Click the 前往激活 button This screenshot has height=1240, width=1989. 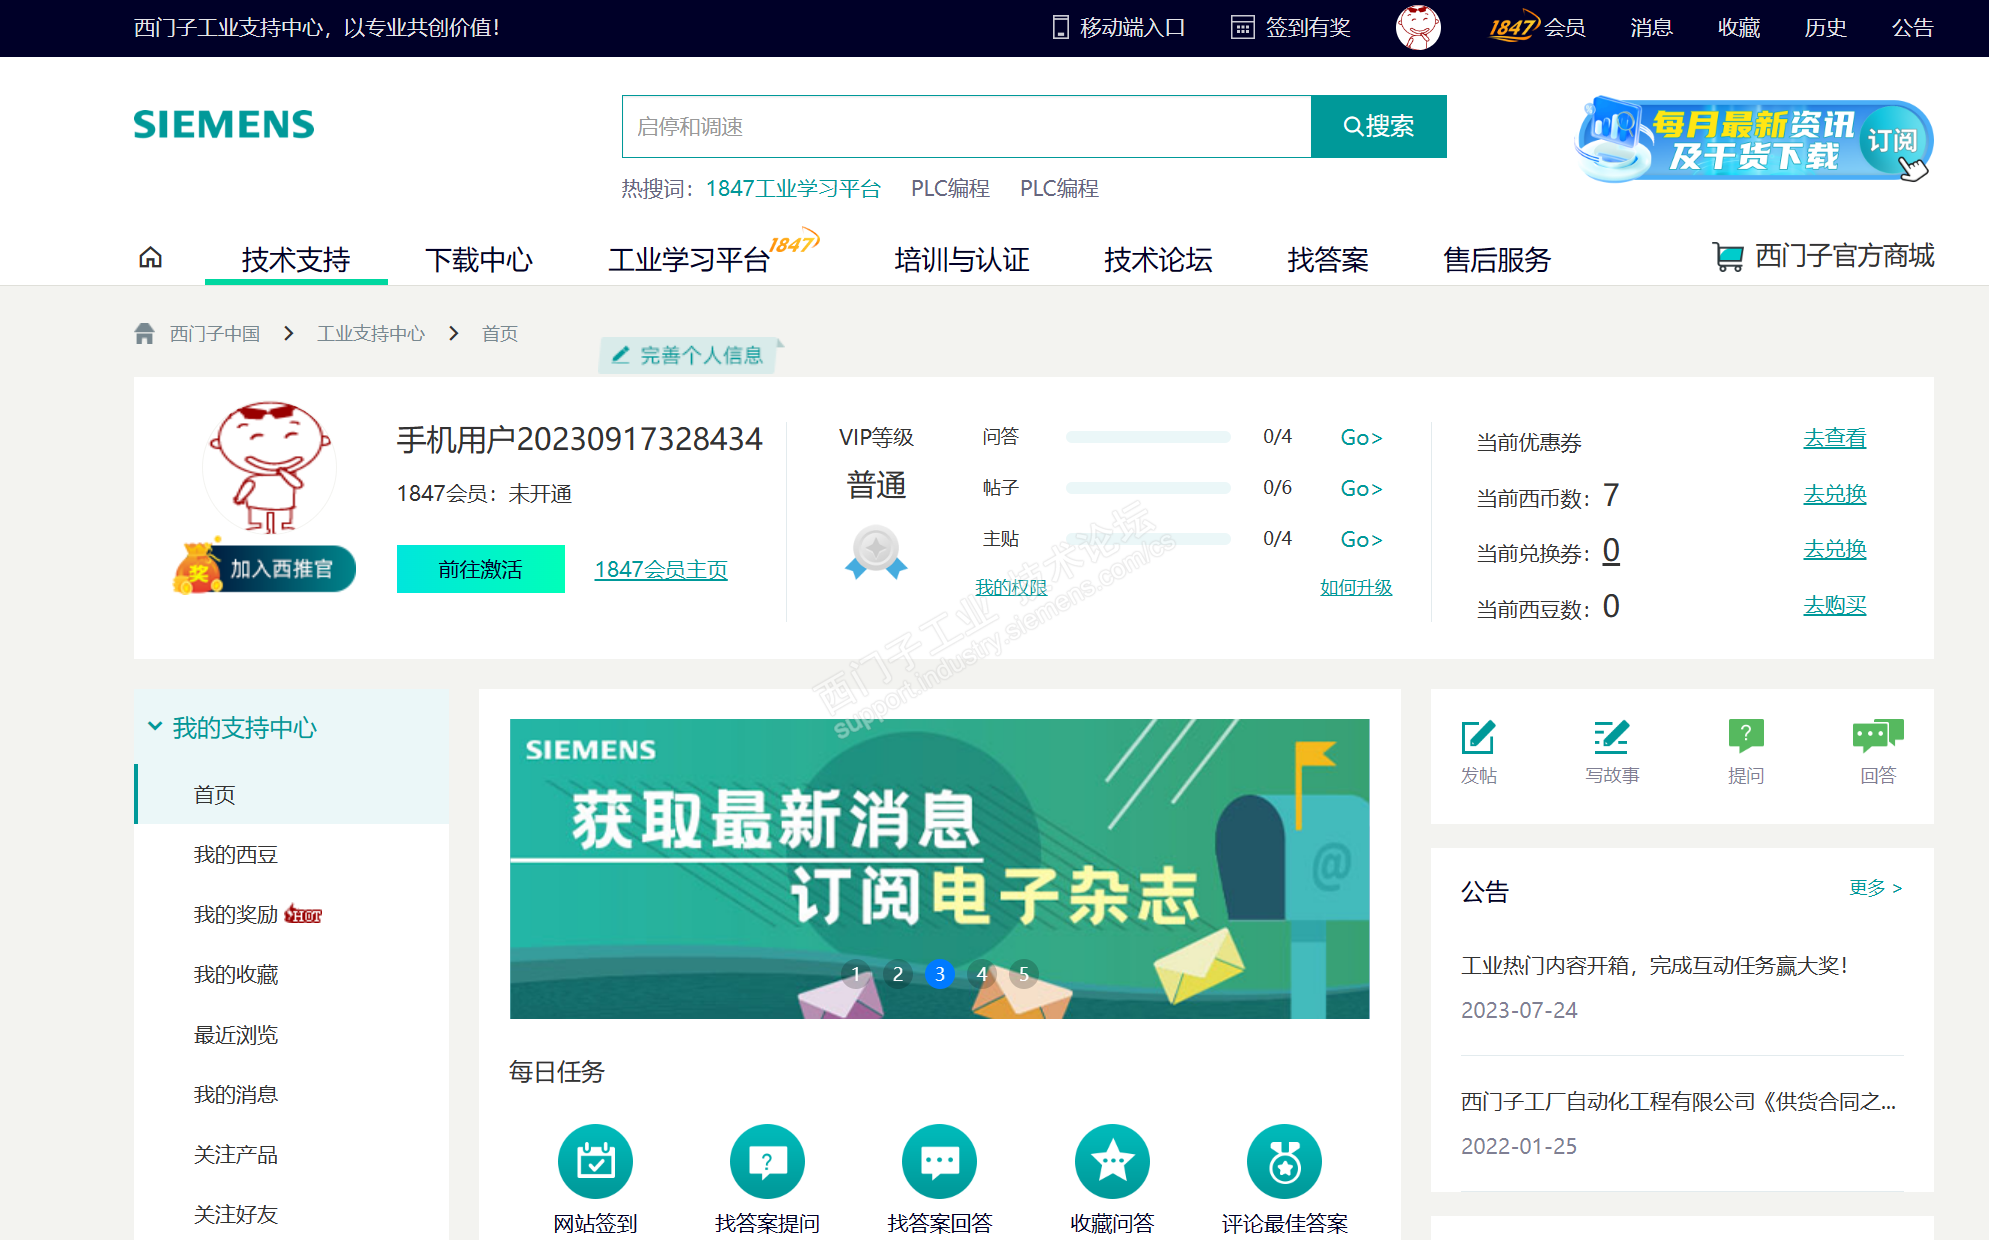pyautogui.click(x=480, y=569)
